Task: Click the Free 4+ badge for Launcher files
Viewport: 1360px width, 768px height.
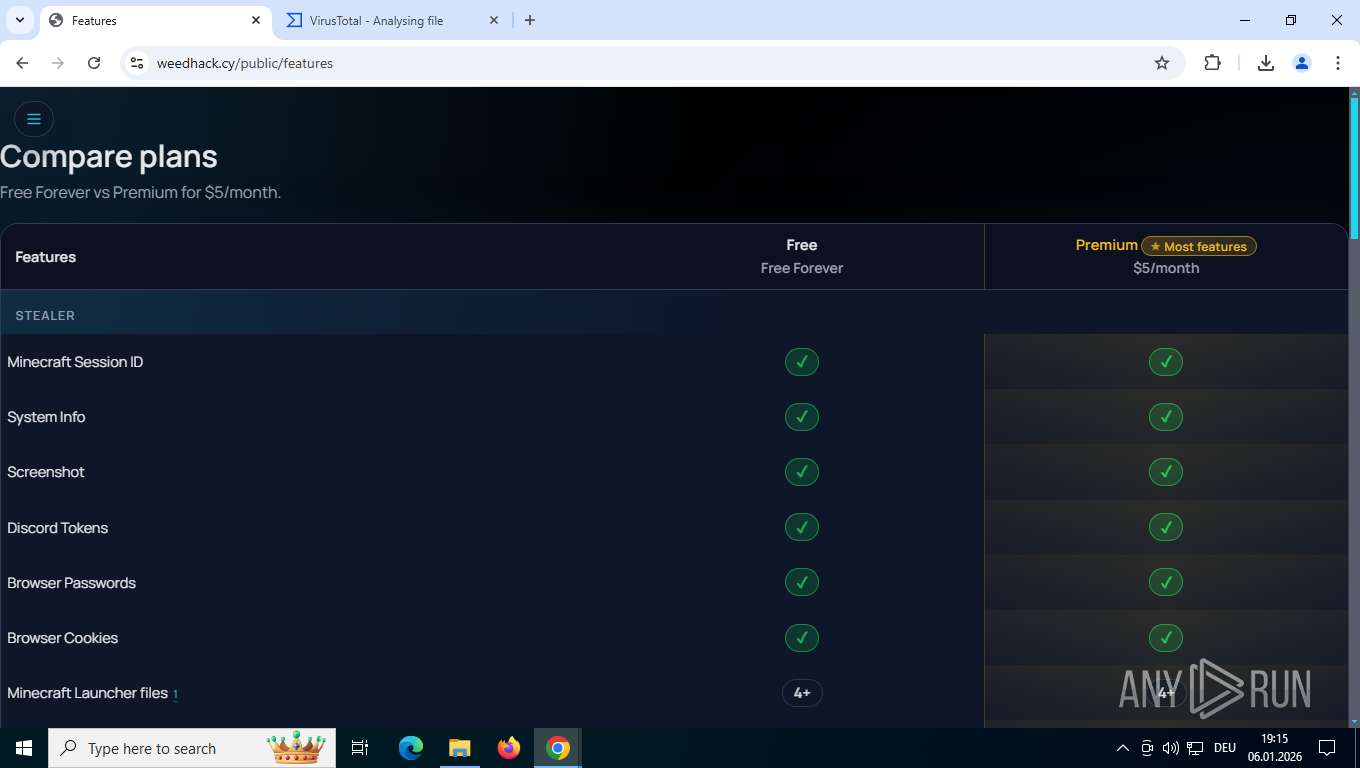Action: pyautogui.click(x=802, y=693)
